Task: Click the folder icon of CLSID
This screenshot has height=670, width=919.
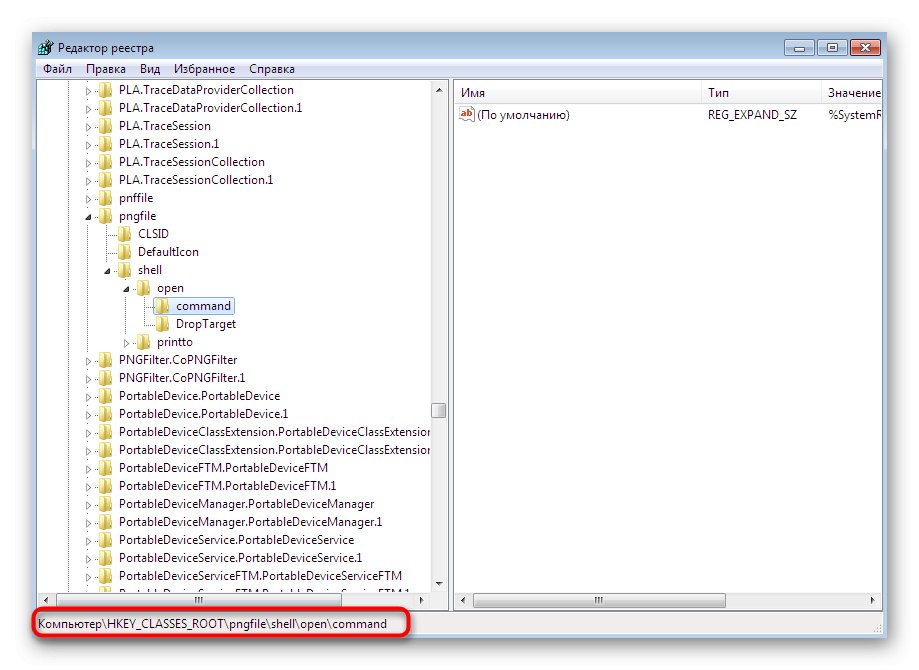Action: coord(124,234)
